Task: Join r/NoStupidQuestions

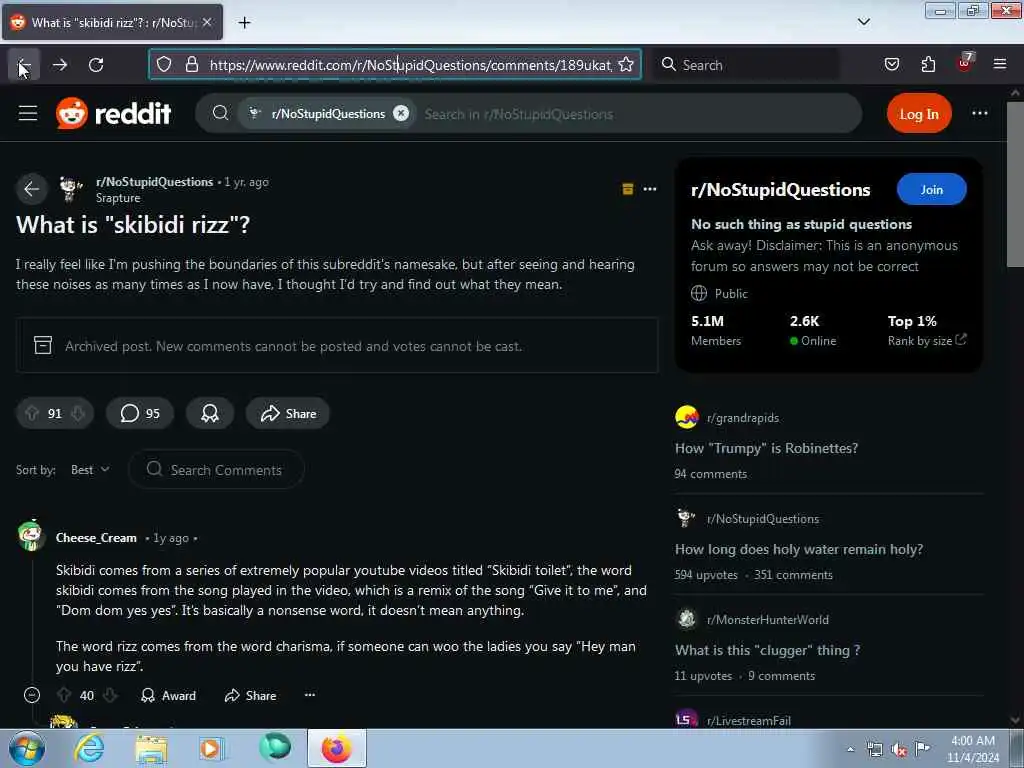Action: (931, 189)
